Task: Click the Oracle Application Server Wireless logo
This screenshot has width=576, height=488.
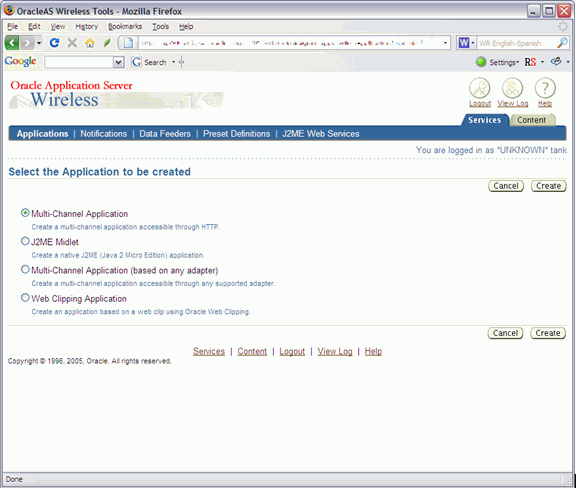Action: pos(116,95)
